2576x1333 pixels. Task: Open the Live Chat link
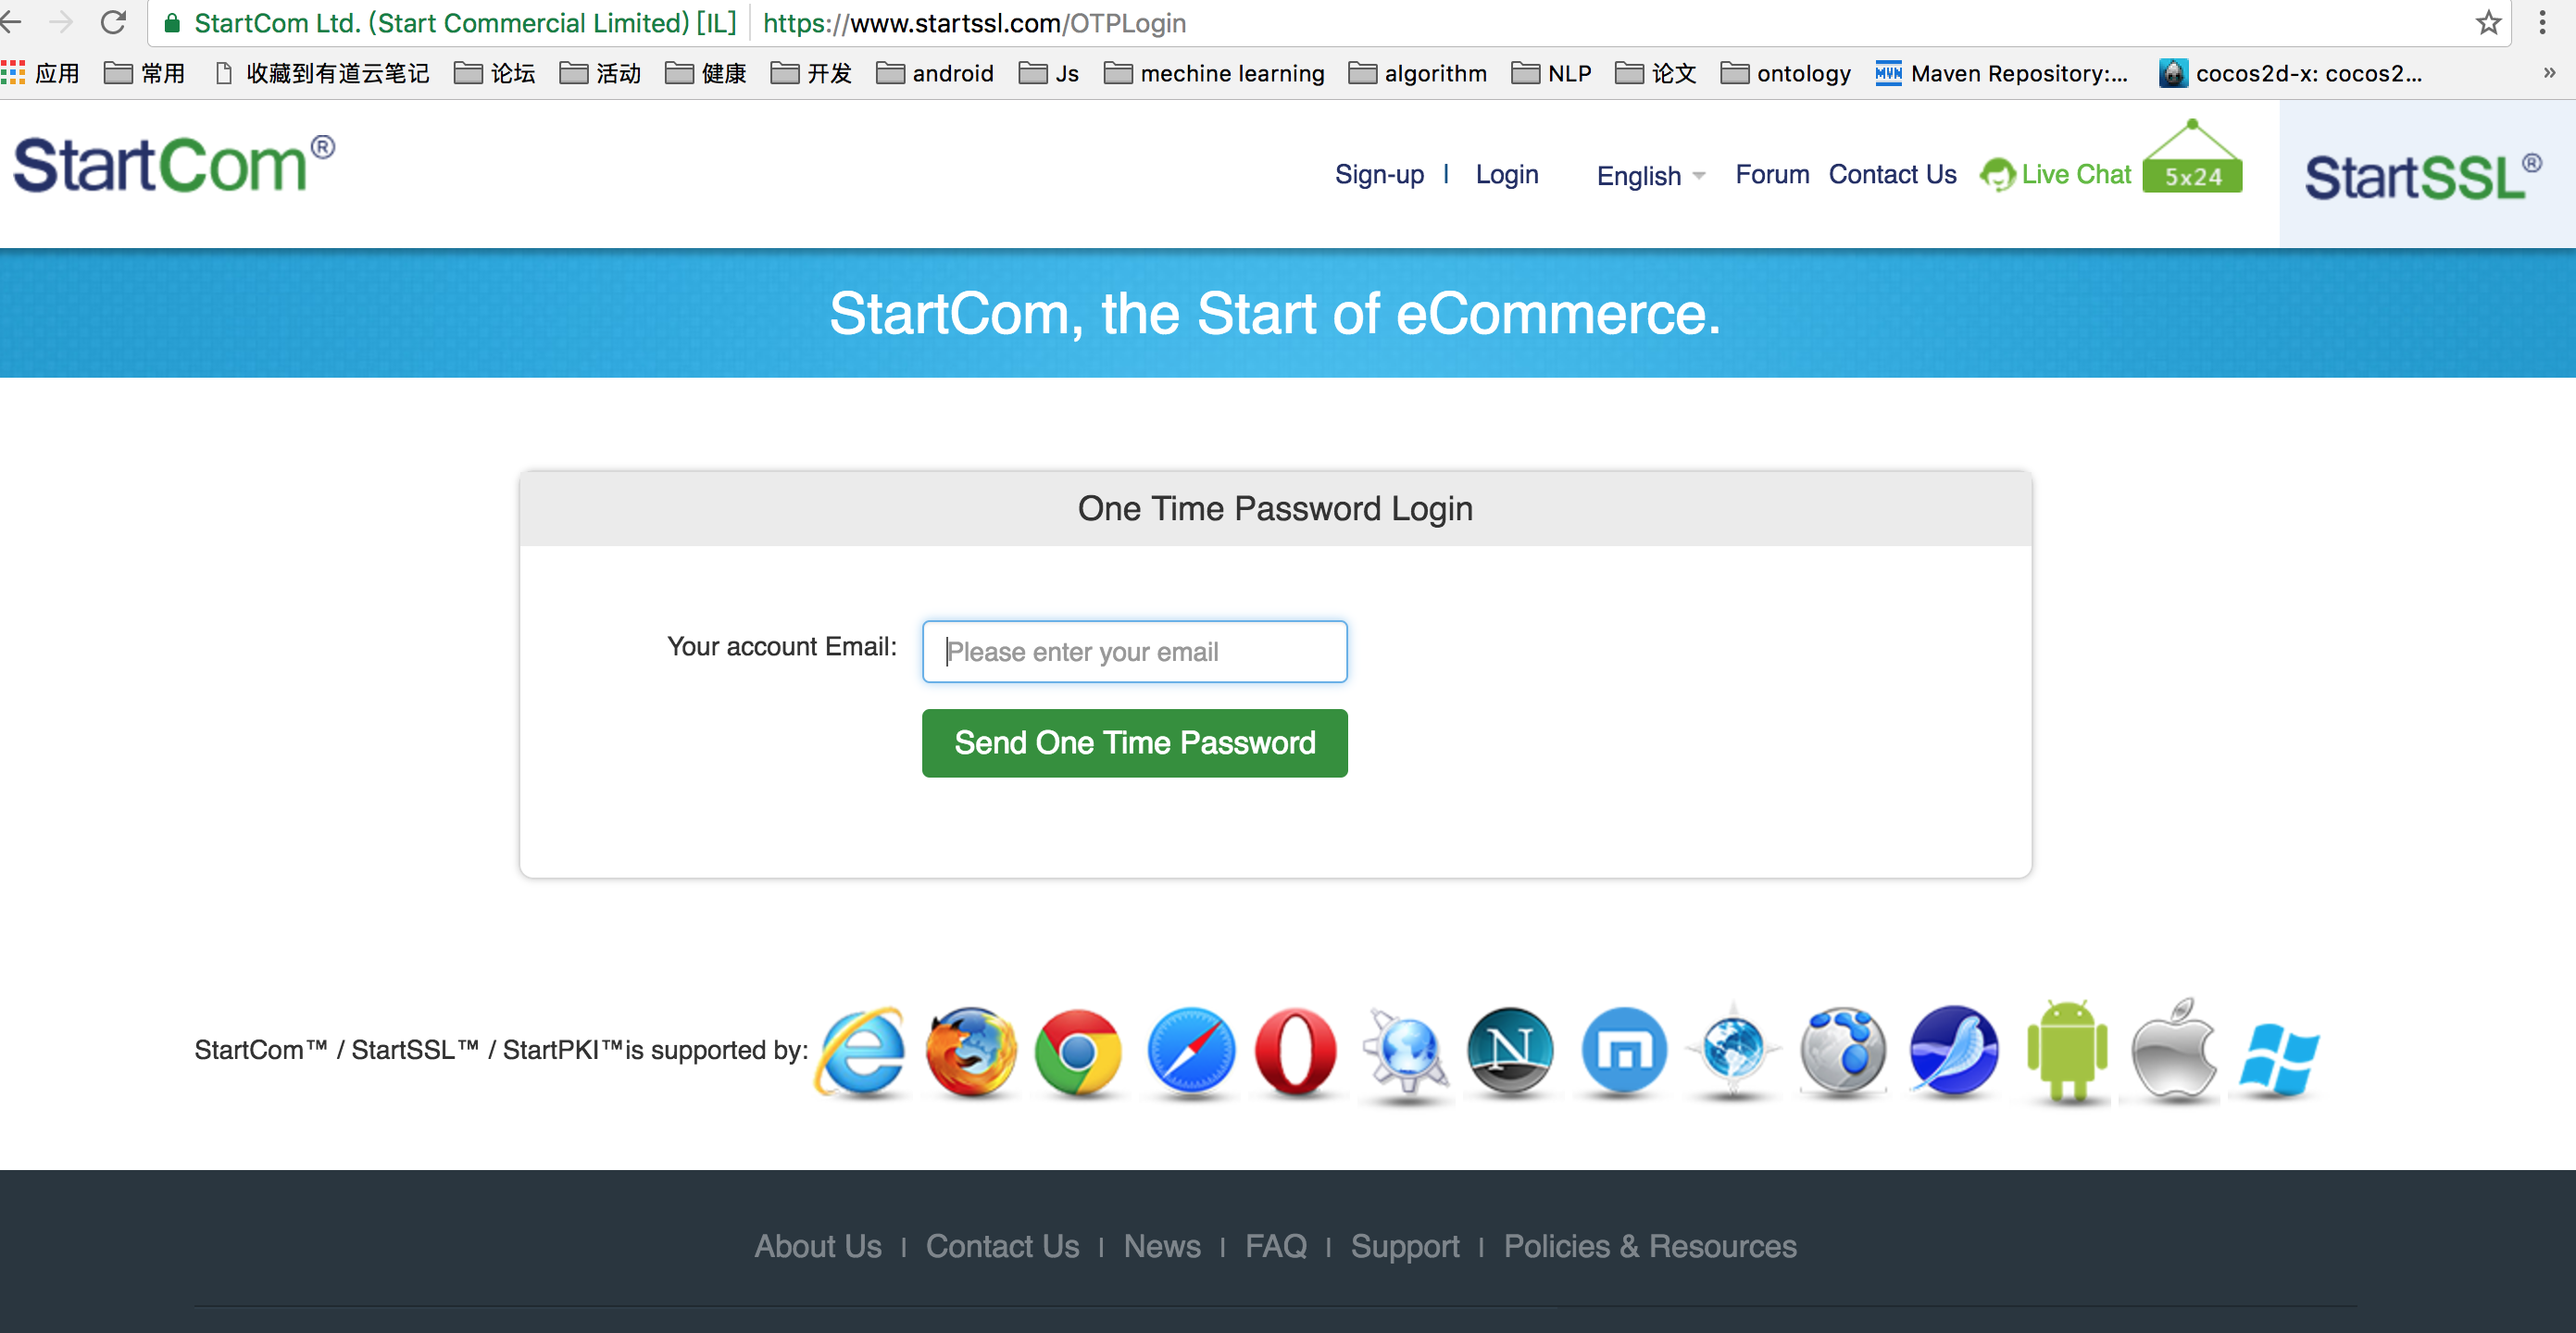click(2076, 175)
